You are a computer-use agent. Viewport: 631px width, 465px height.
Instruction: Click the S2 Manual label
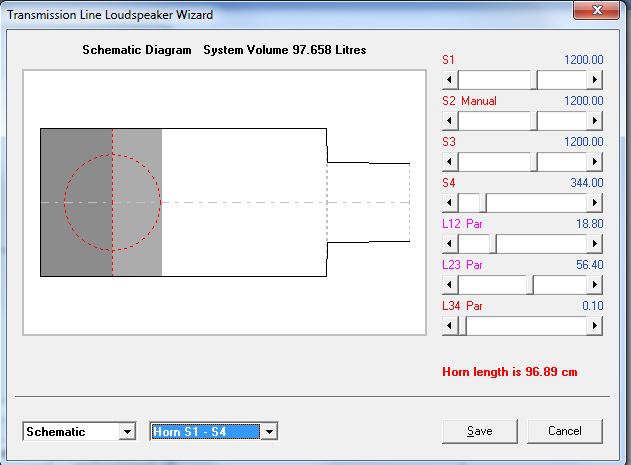click(x=469, y=101)
